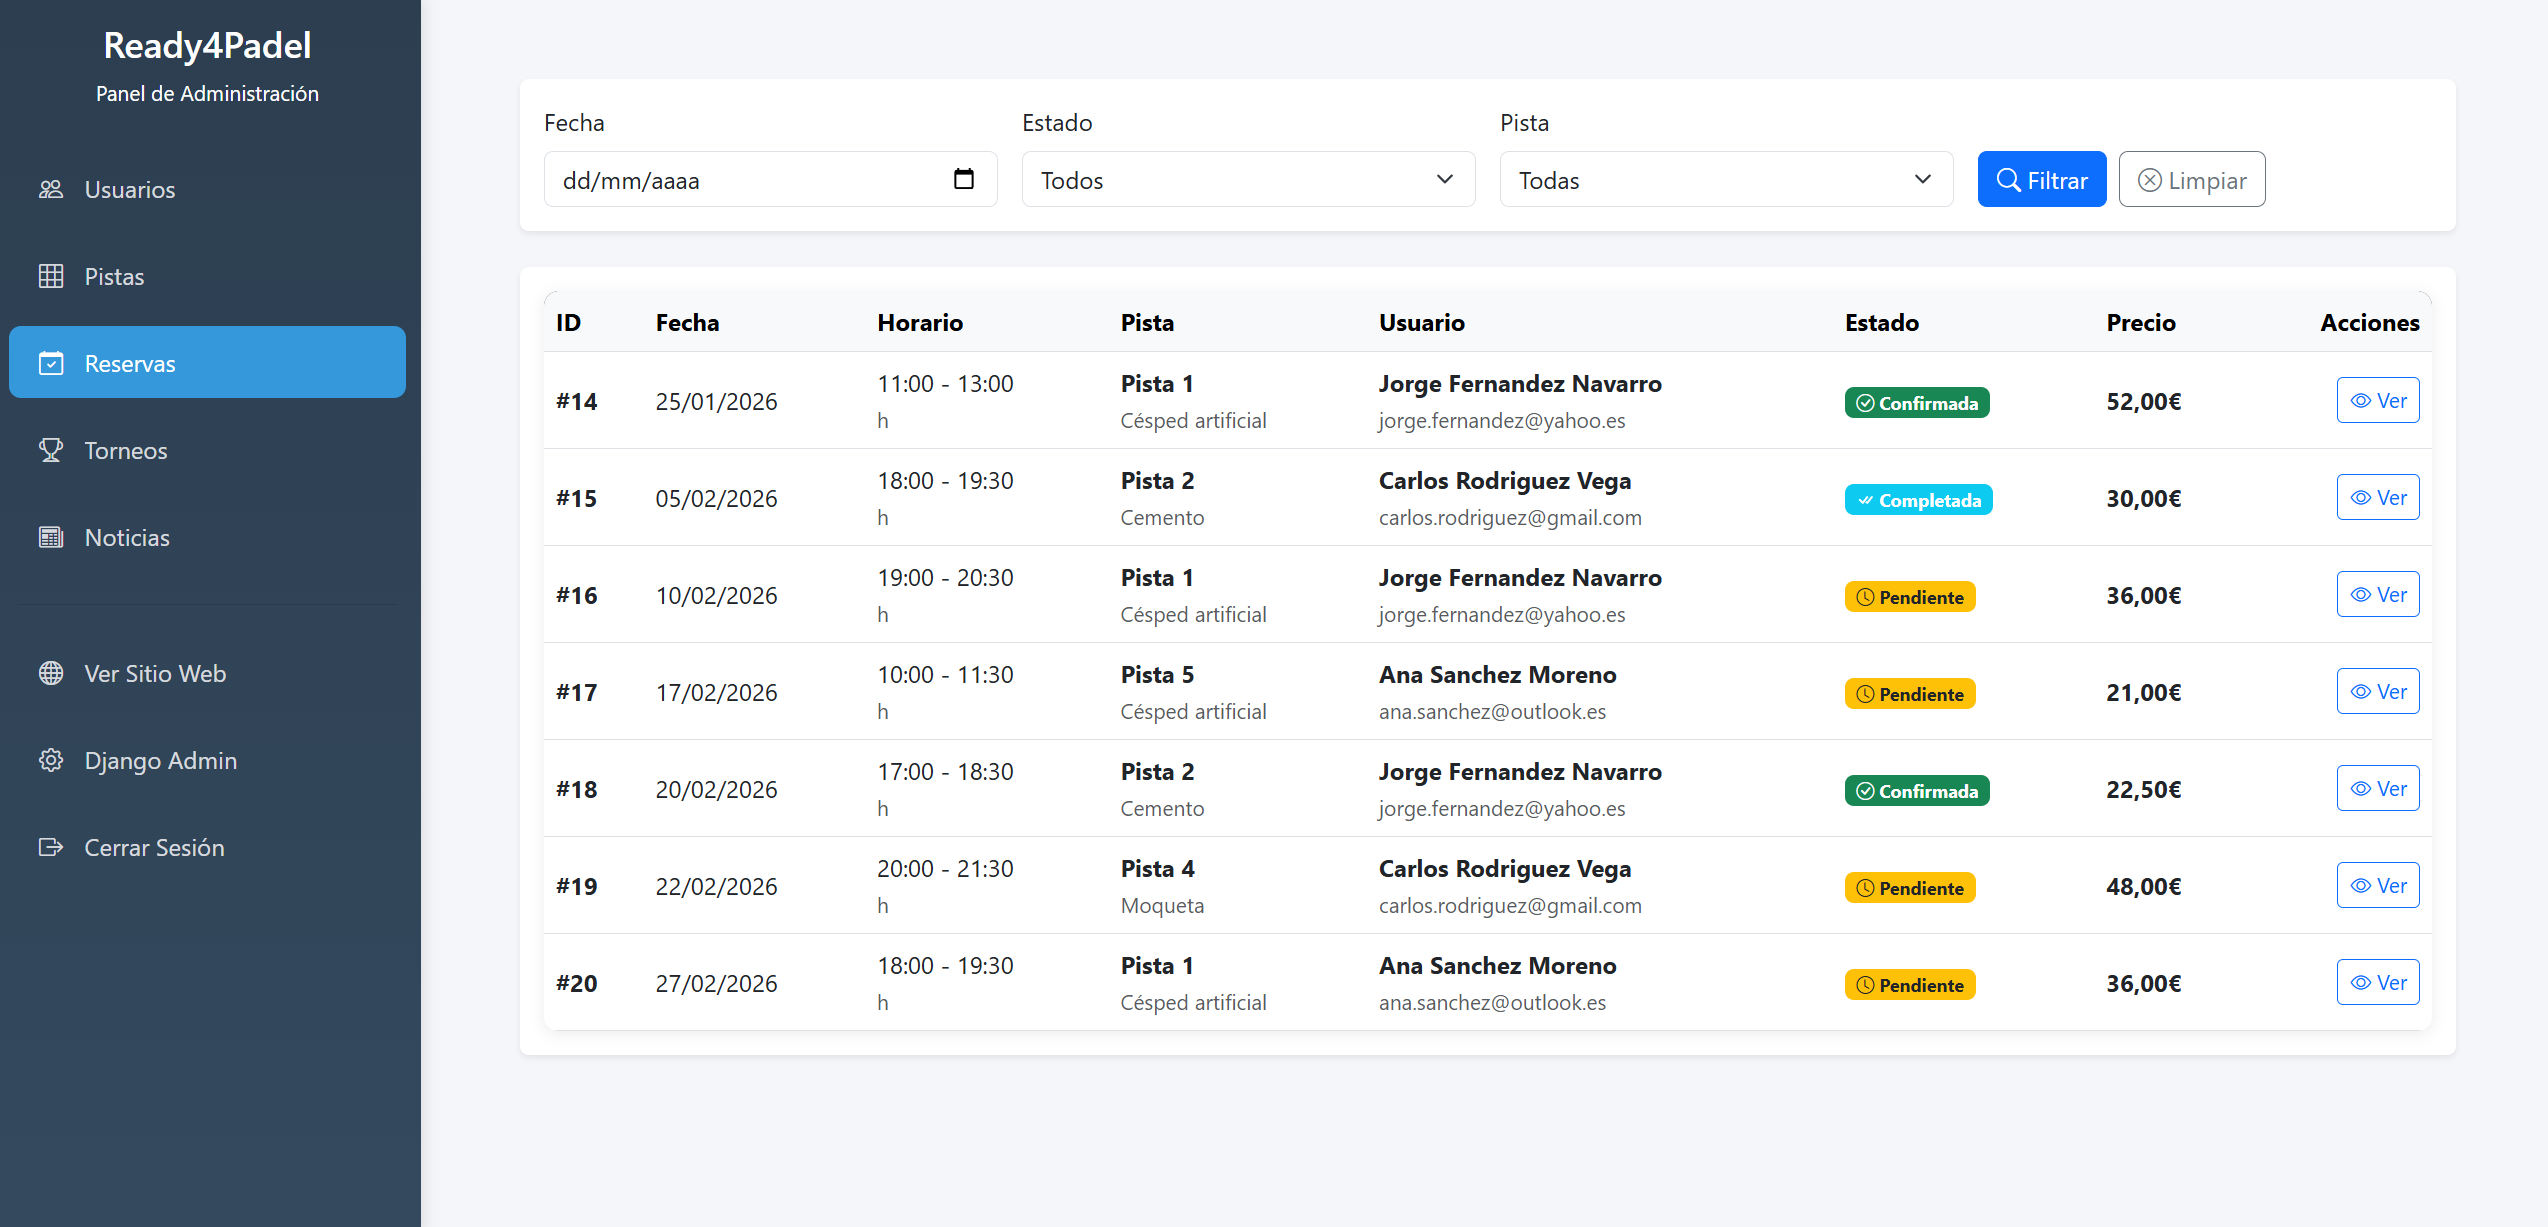Click the Django Admin gear icon
Screen dimensions: 2548x1227
[51, 760]
